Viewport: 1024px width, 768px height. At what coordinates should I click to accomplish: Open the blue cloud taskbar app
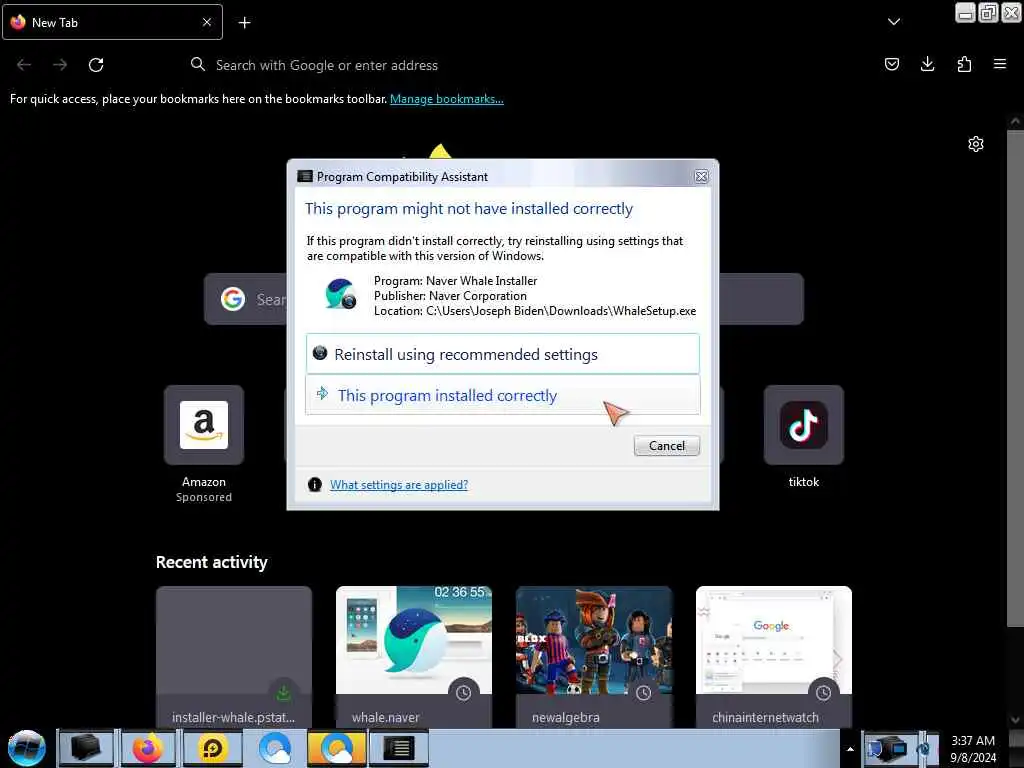pos(274,748)
